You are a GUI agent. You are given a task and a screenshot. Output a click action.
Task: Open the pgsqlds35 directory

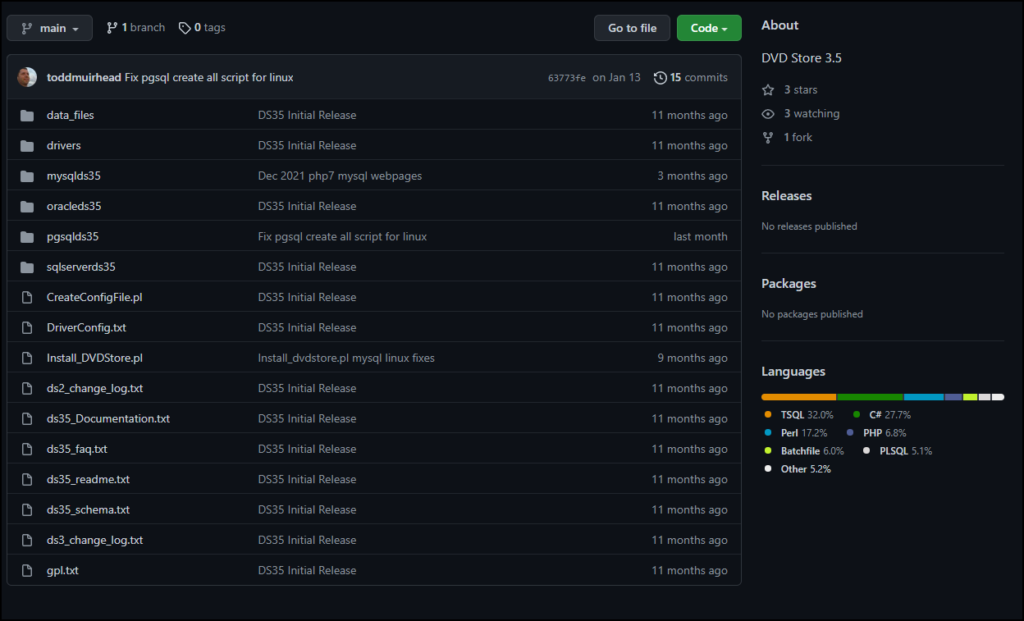point(73,236)
